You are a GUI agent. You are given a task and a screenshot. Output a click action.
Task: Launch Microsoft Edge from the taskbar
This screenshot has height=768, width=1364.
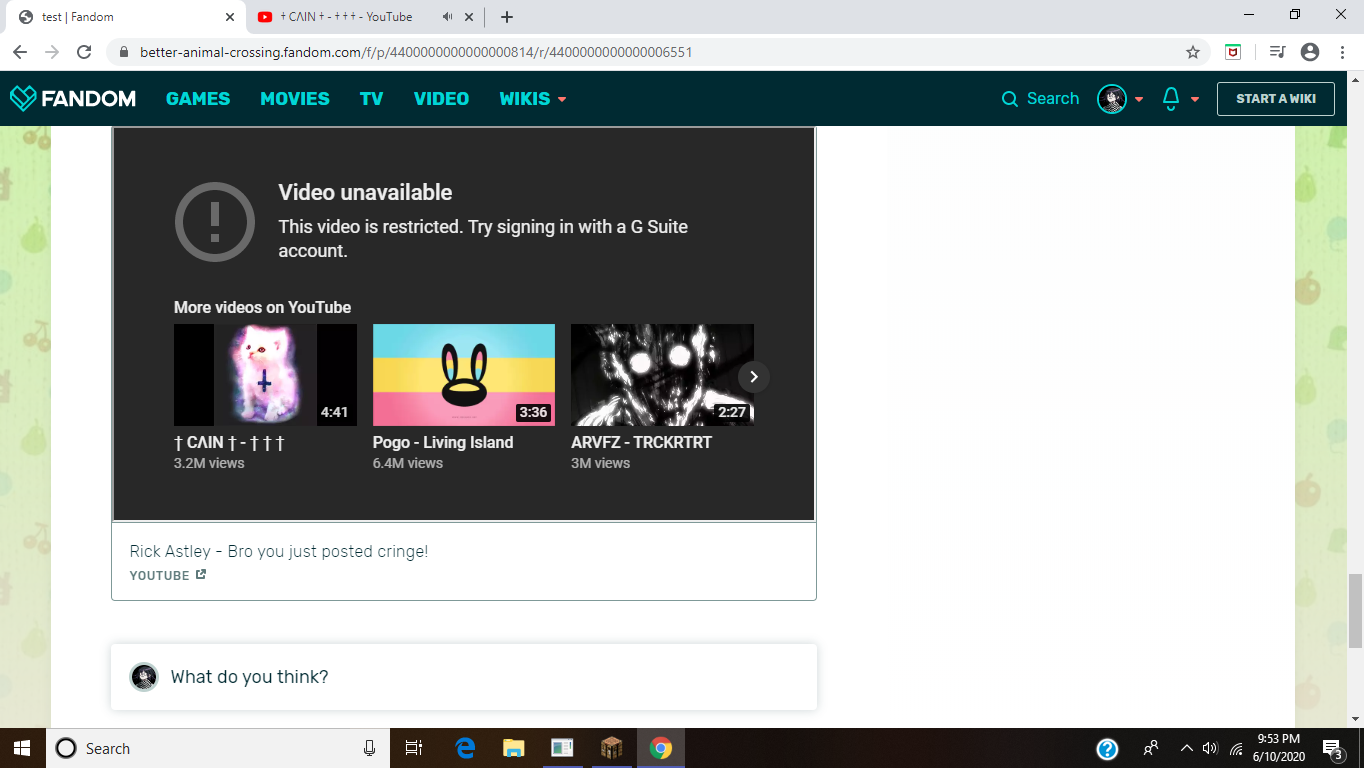coord(465,748)
